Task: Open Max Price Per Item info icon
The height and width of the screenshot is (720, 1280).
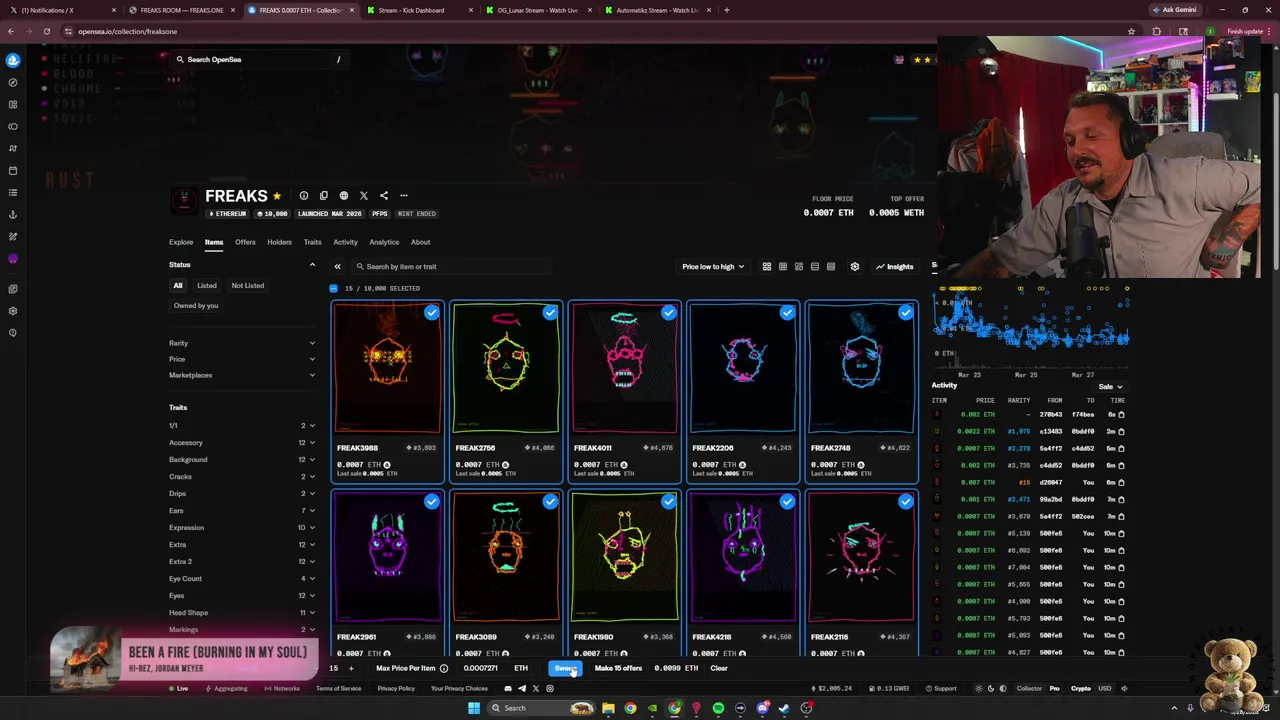Action: [444, 669]
